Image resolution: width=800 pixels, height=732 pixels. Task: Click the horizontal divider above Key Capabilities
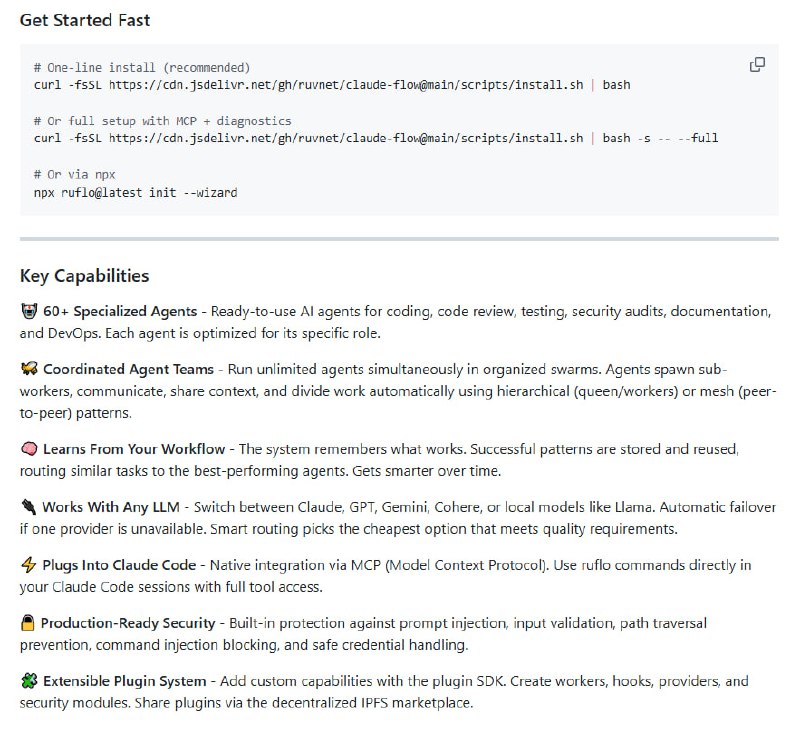399,239
